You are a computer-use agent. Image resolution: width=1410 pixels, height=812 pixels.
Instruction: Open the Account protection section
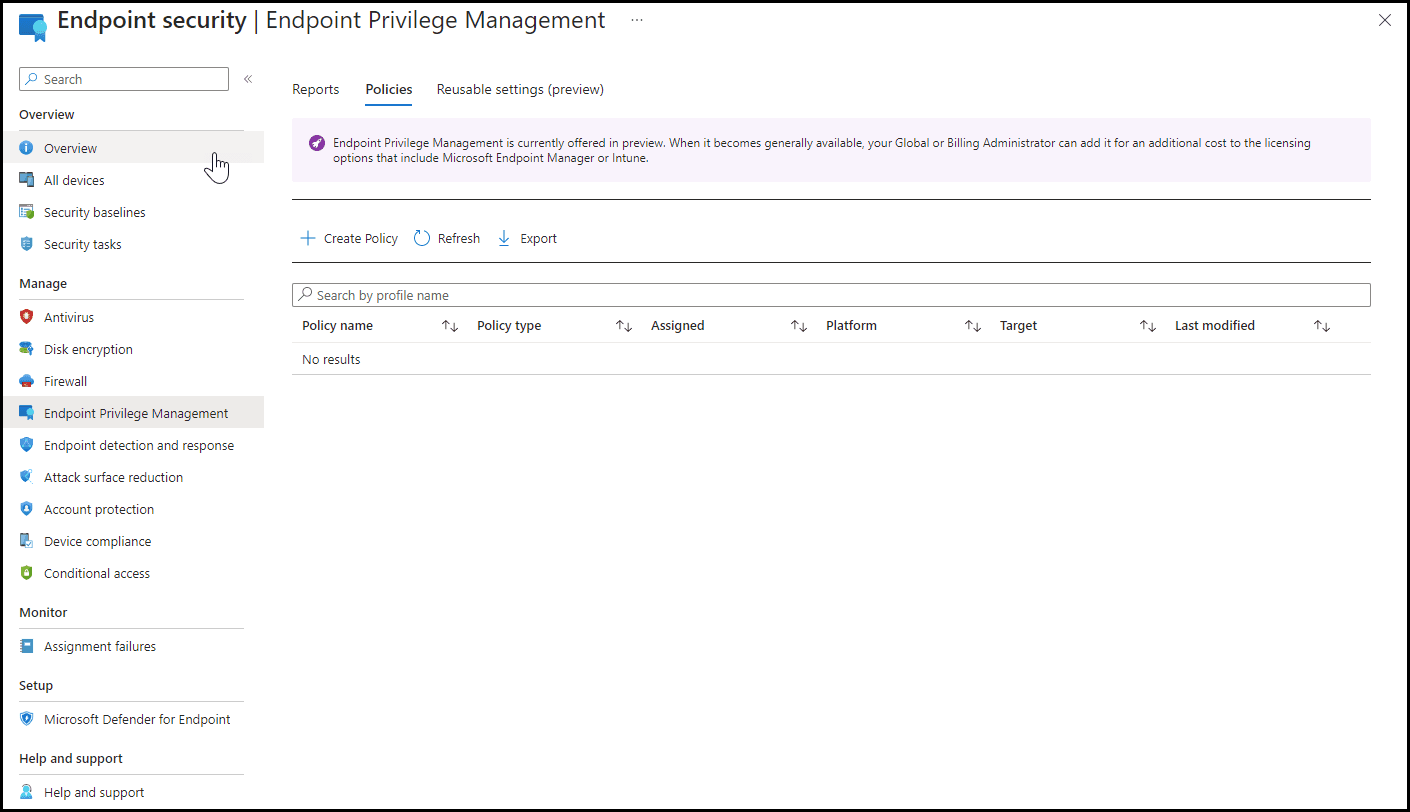tap(98, 509)
